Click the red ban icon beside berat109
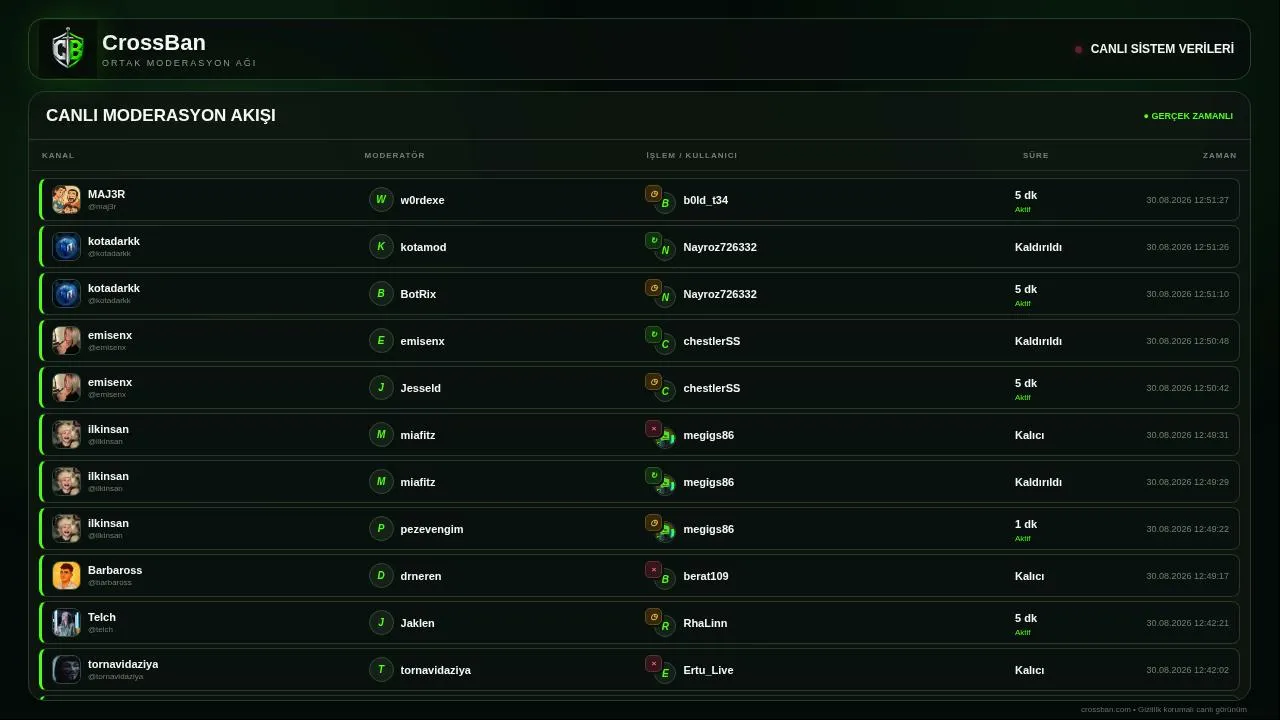 pos(653,570)
